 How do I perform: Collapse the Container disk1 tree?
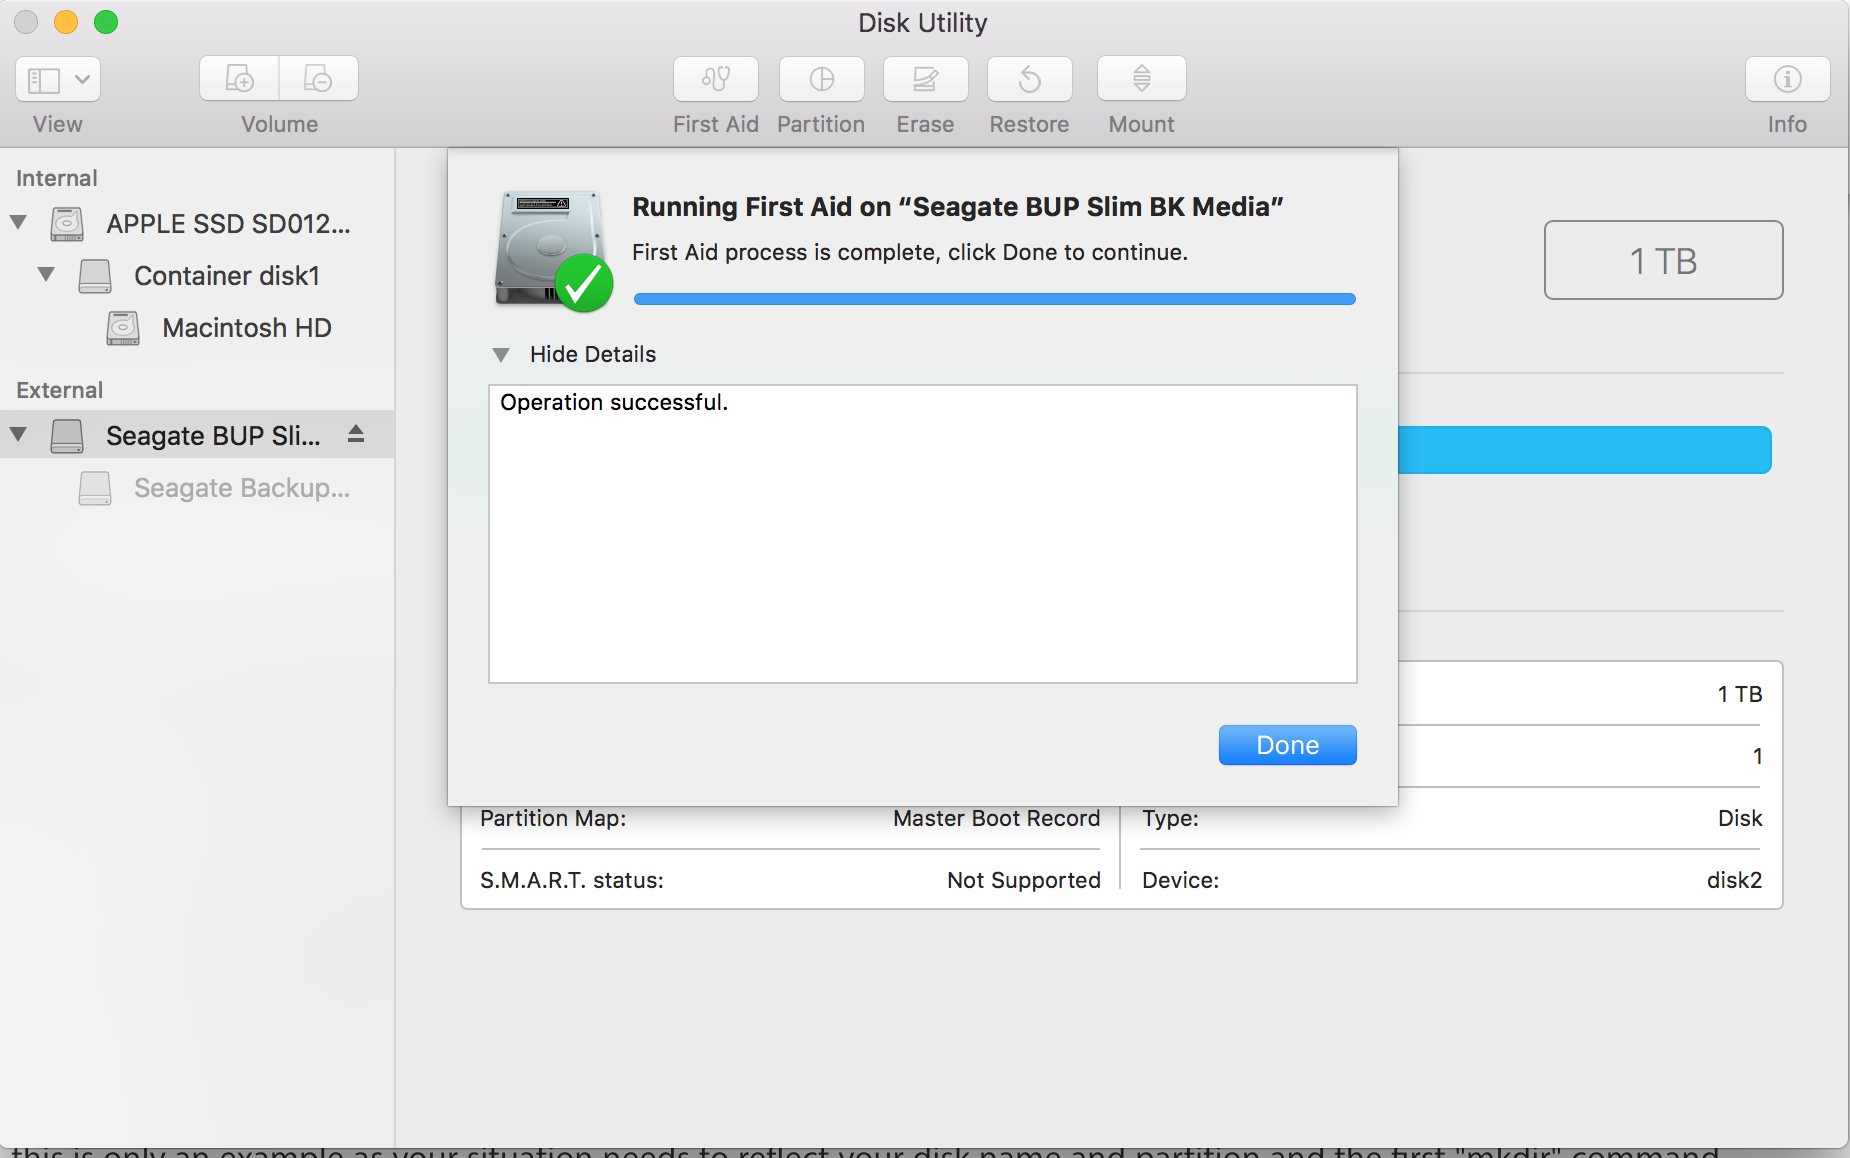[x=46, y=274]
